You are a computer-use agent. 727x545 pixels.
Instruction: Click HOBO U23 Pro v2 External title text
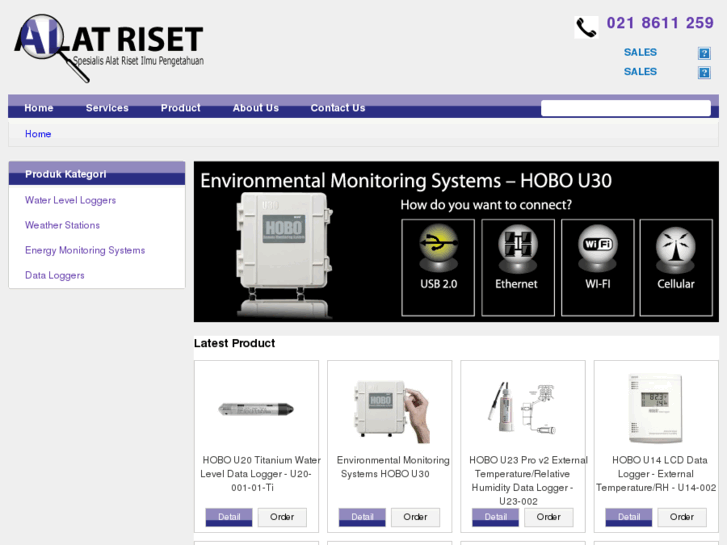(528, 481)
